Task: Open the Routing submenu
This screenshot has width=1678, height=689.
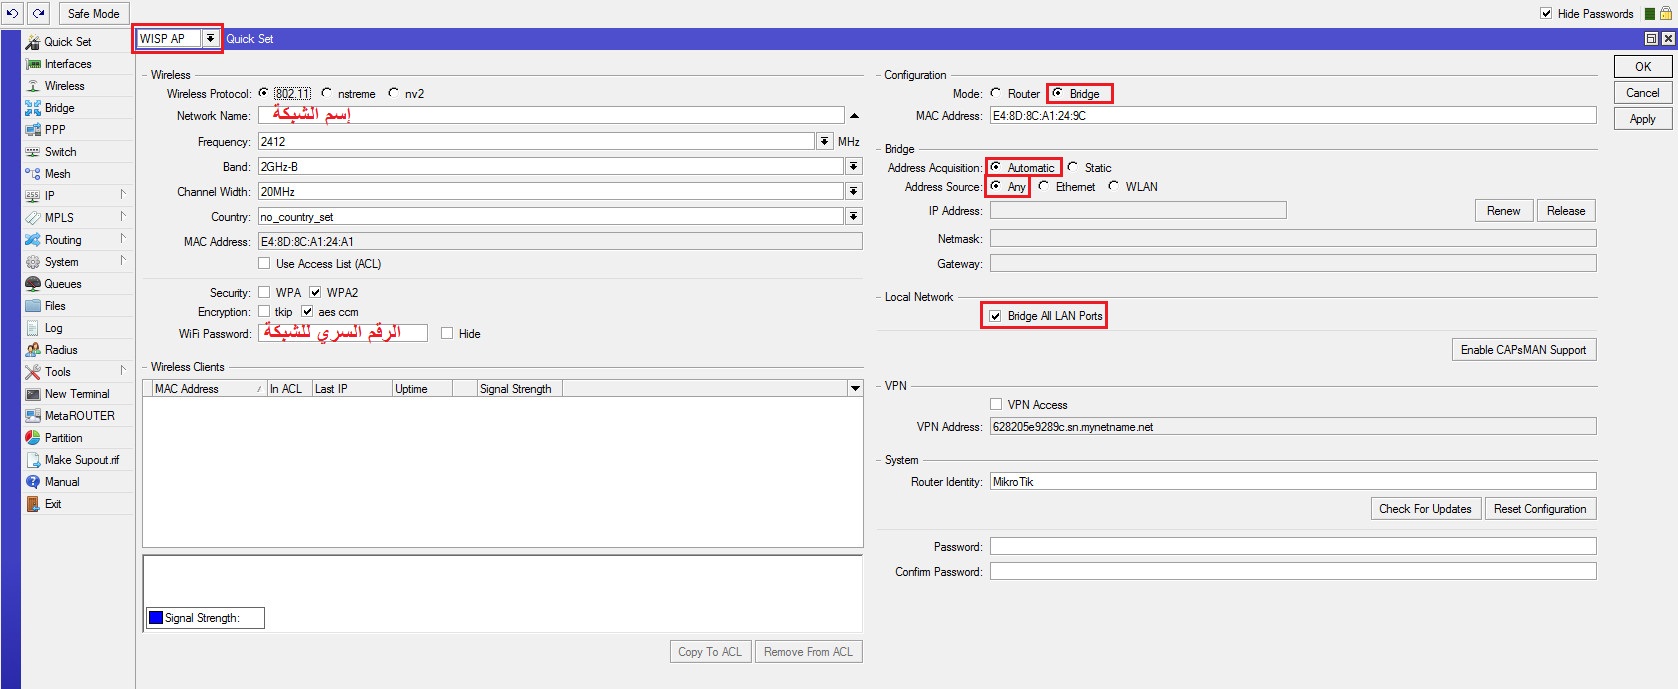Action: [x=63, y=240]
